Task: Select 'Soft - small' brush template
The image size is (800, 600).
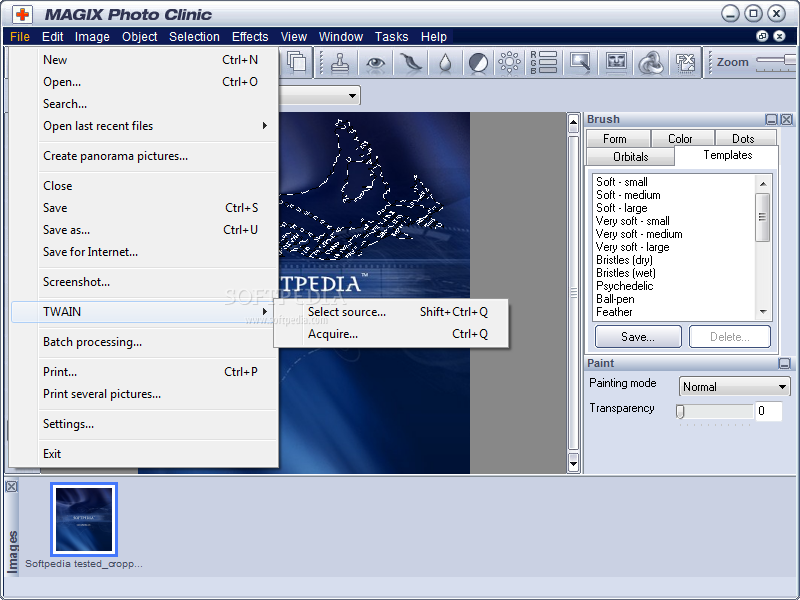Action: click(x=622, y=182)
